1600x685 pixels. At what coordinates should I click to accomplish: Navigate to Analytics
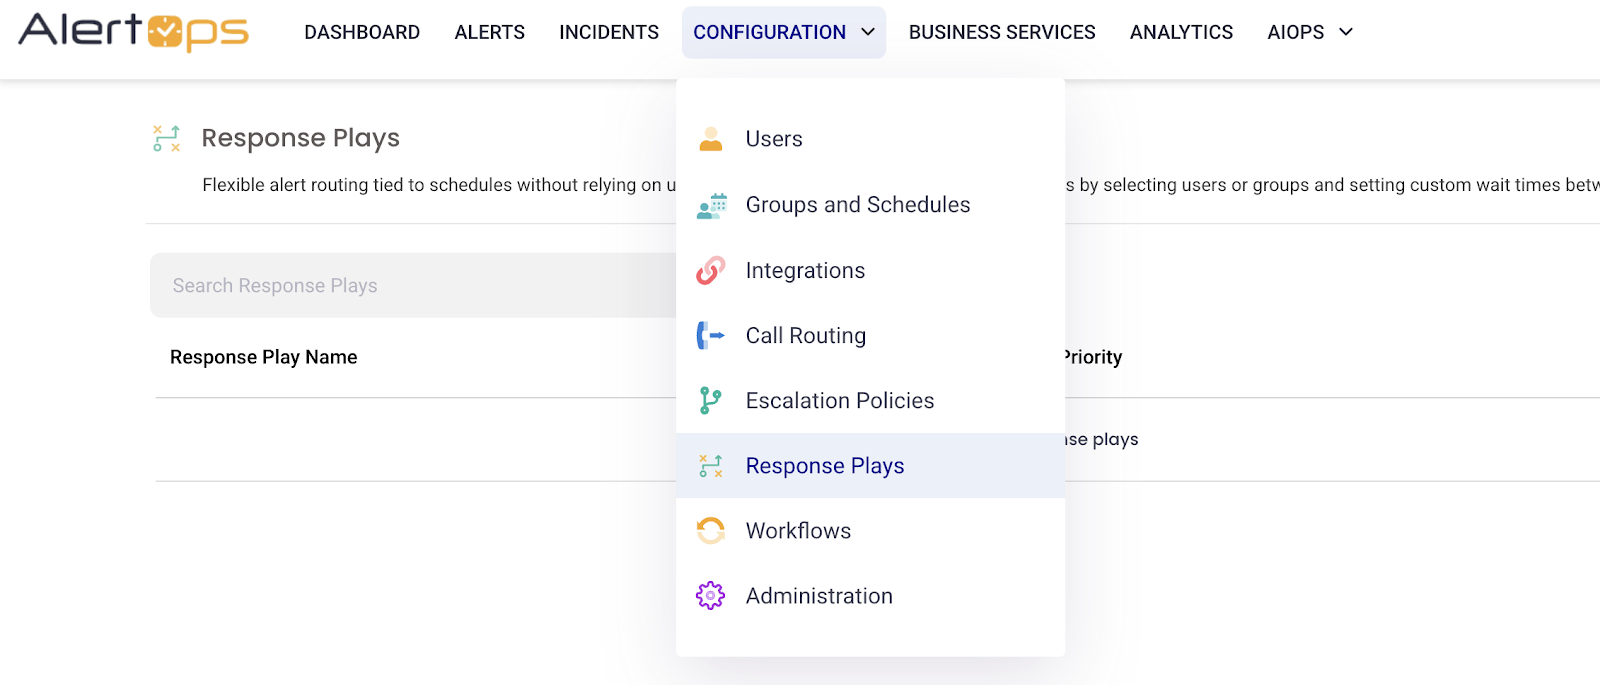[x=1181, y=32]
